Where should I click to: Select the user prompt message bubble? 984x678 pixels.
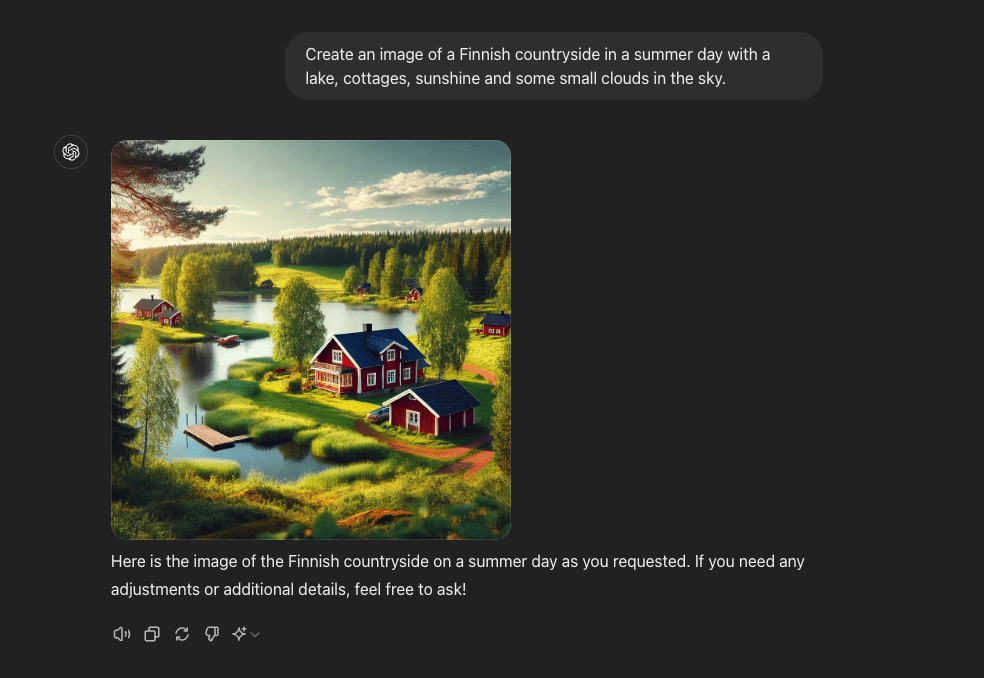[x=554, y=66]
